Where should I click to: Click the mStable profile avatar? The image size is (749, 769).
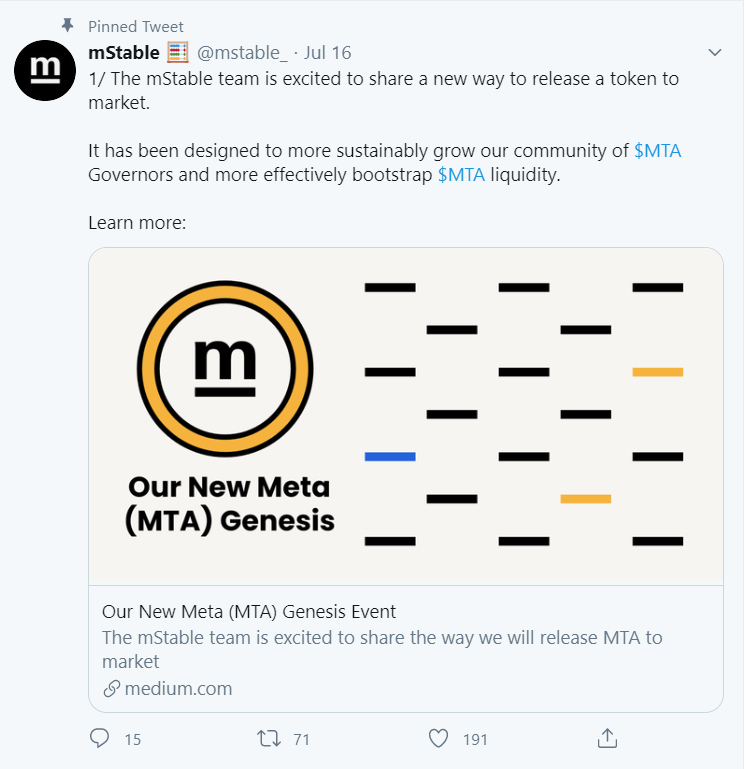(x=47, y=70)
